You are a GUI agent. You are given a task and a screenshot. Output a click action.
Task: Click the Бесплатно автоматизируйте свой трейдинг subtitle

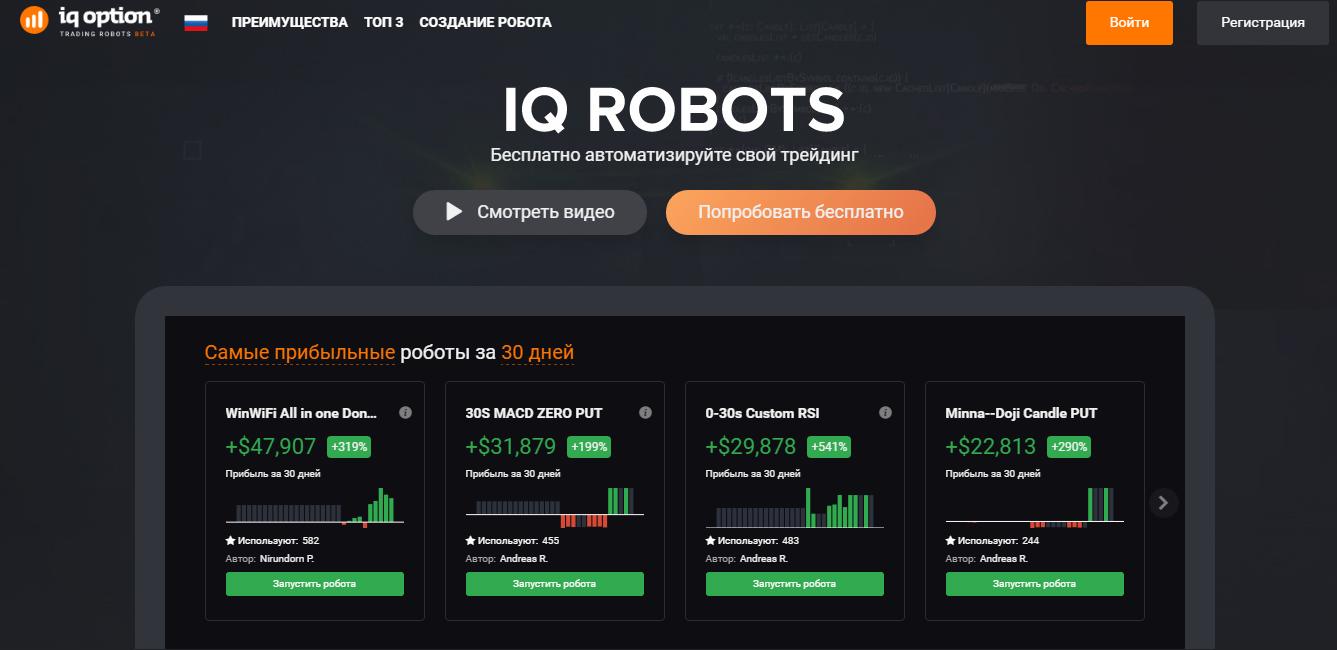pos(674,156)
